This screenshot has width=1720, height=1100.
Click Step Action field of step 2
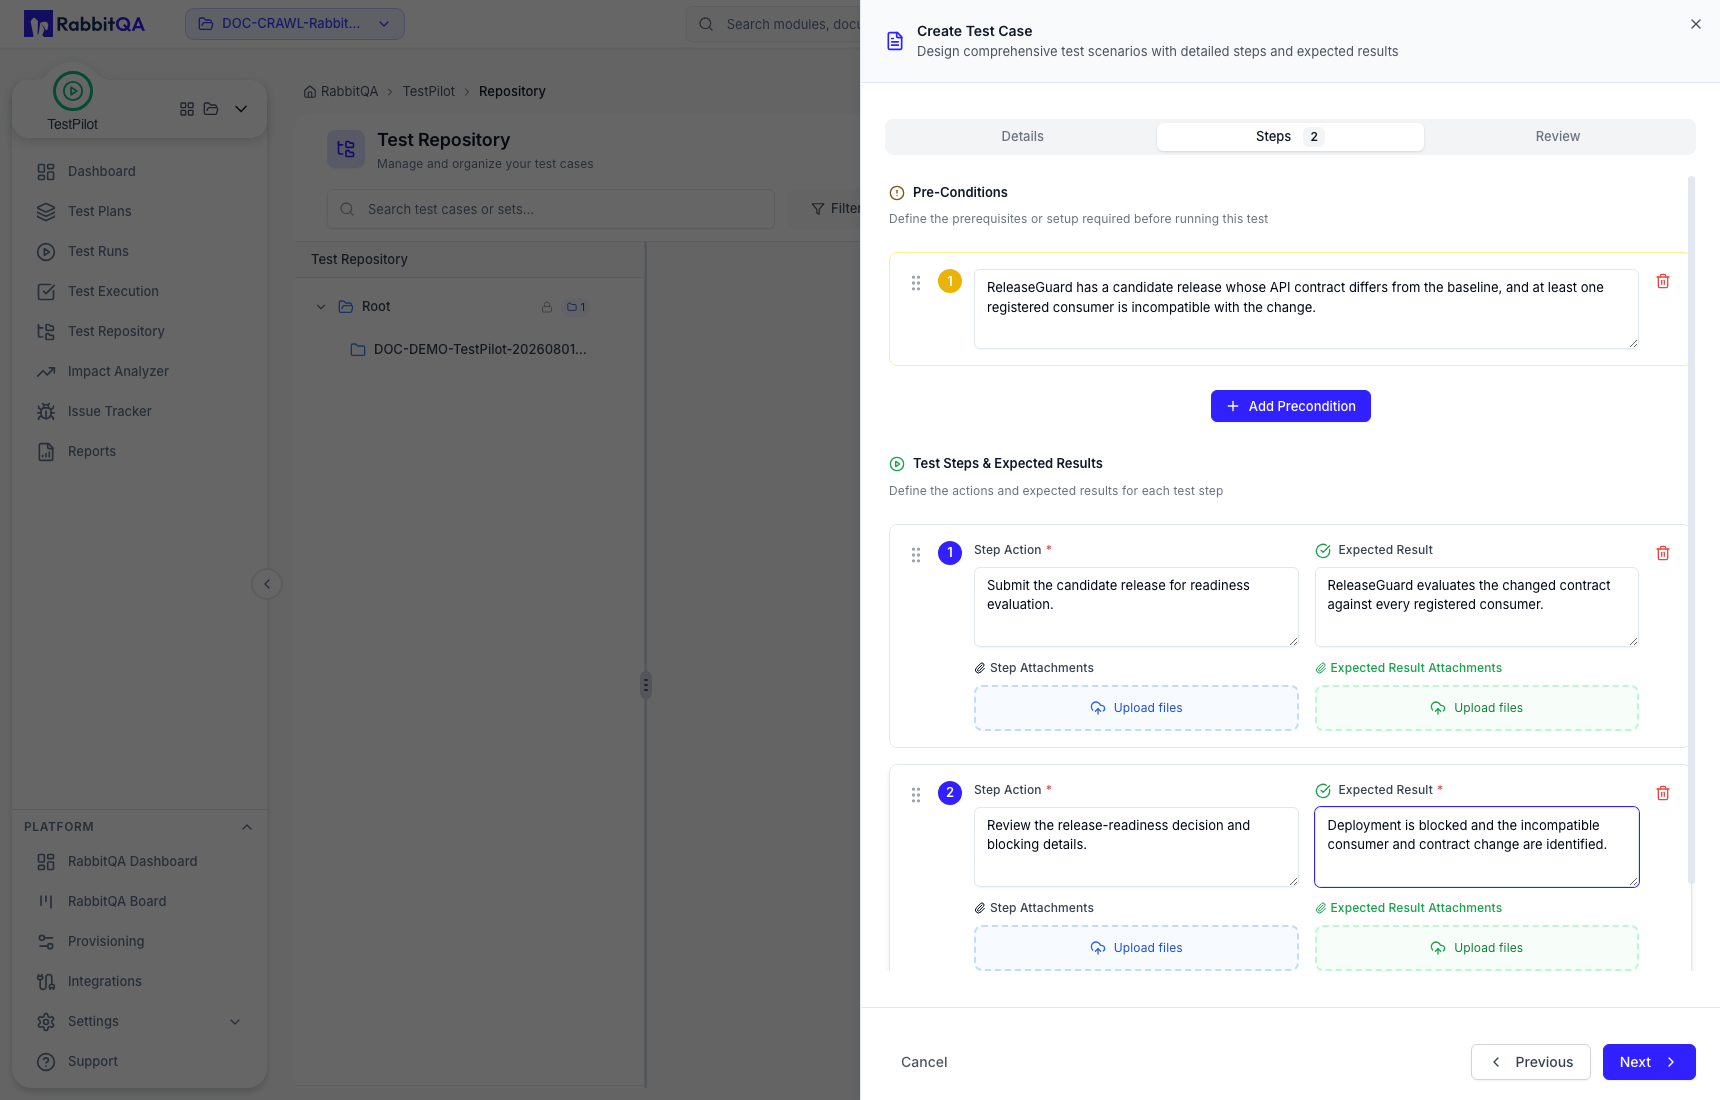pyautogui.click(x=1136, y=847)
